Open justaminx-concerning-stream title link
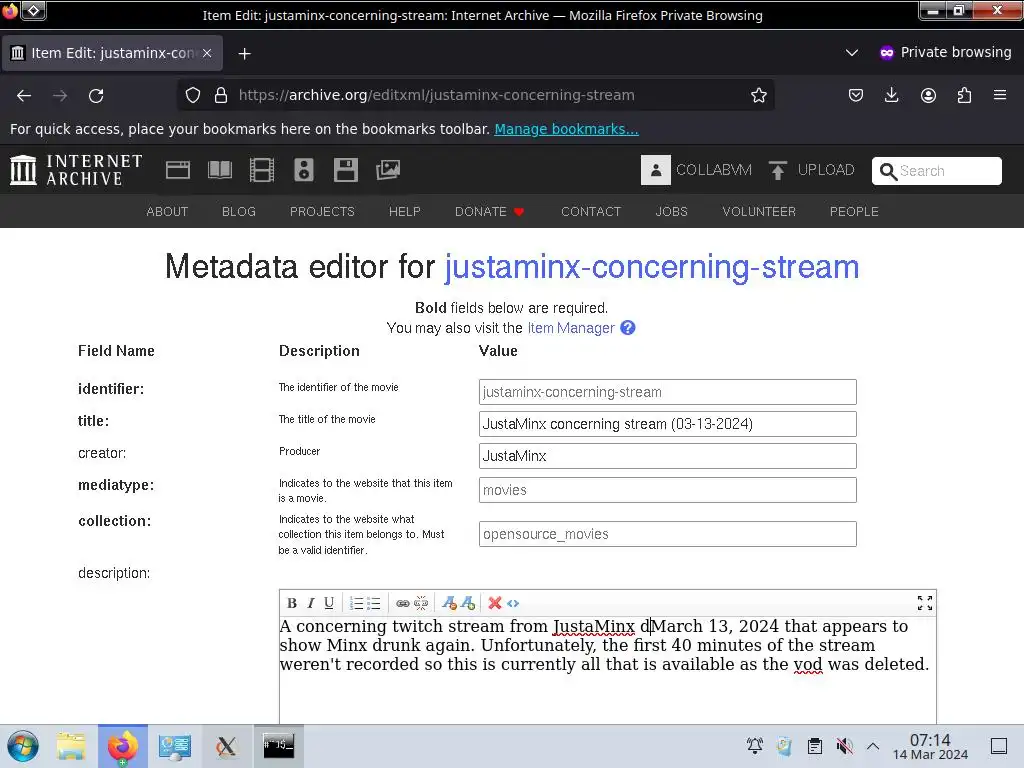The height and width of the screenshot is (768, 1024). [652, 267]
